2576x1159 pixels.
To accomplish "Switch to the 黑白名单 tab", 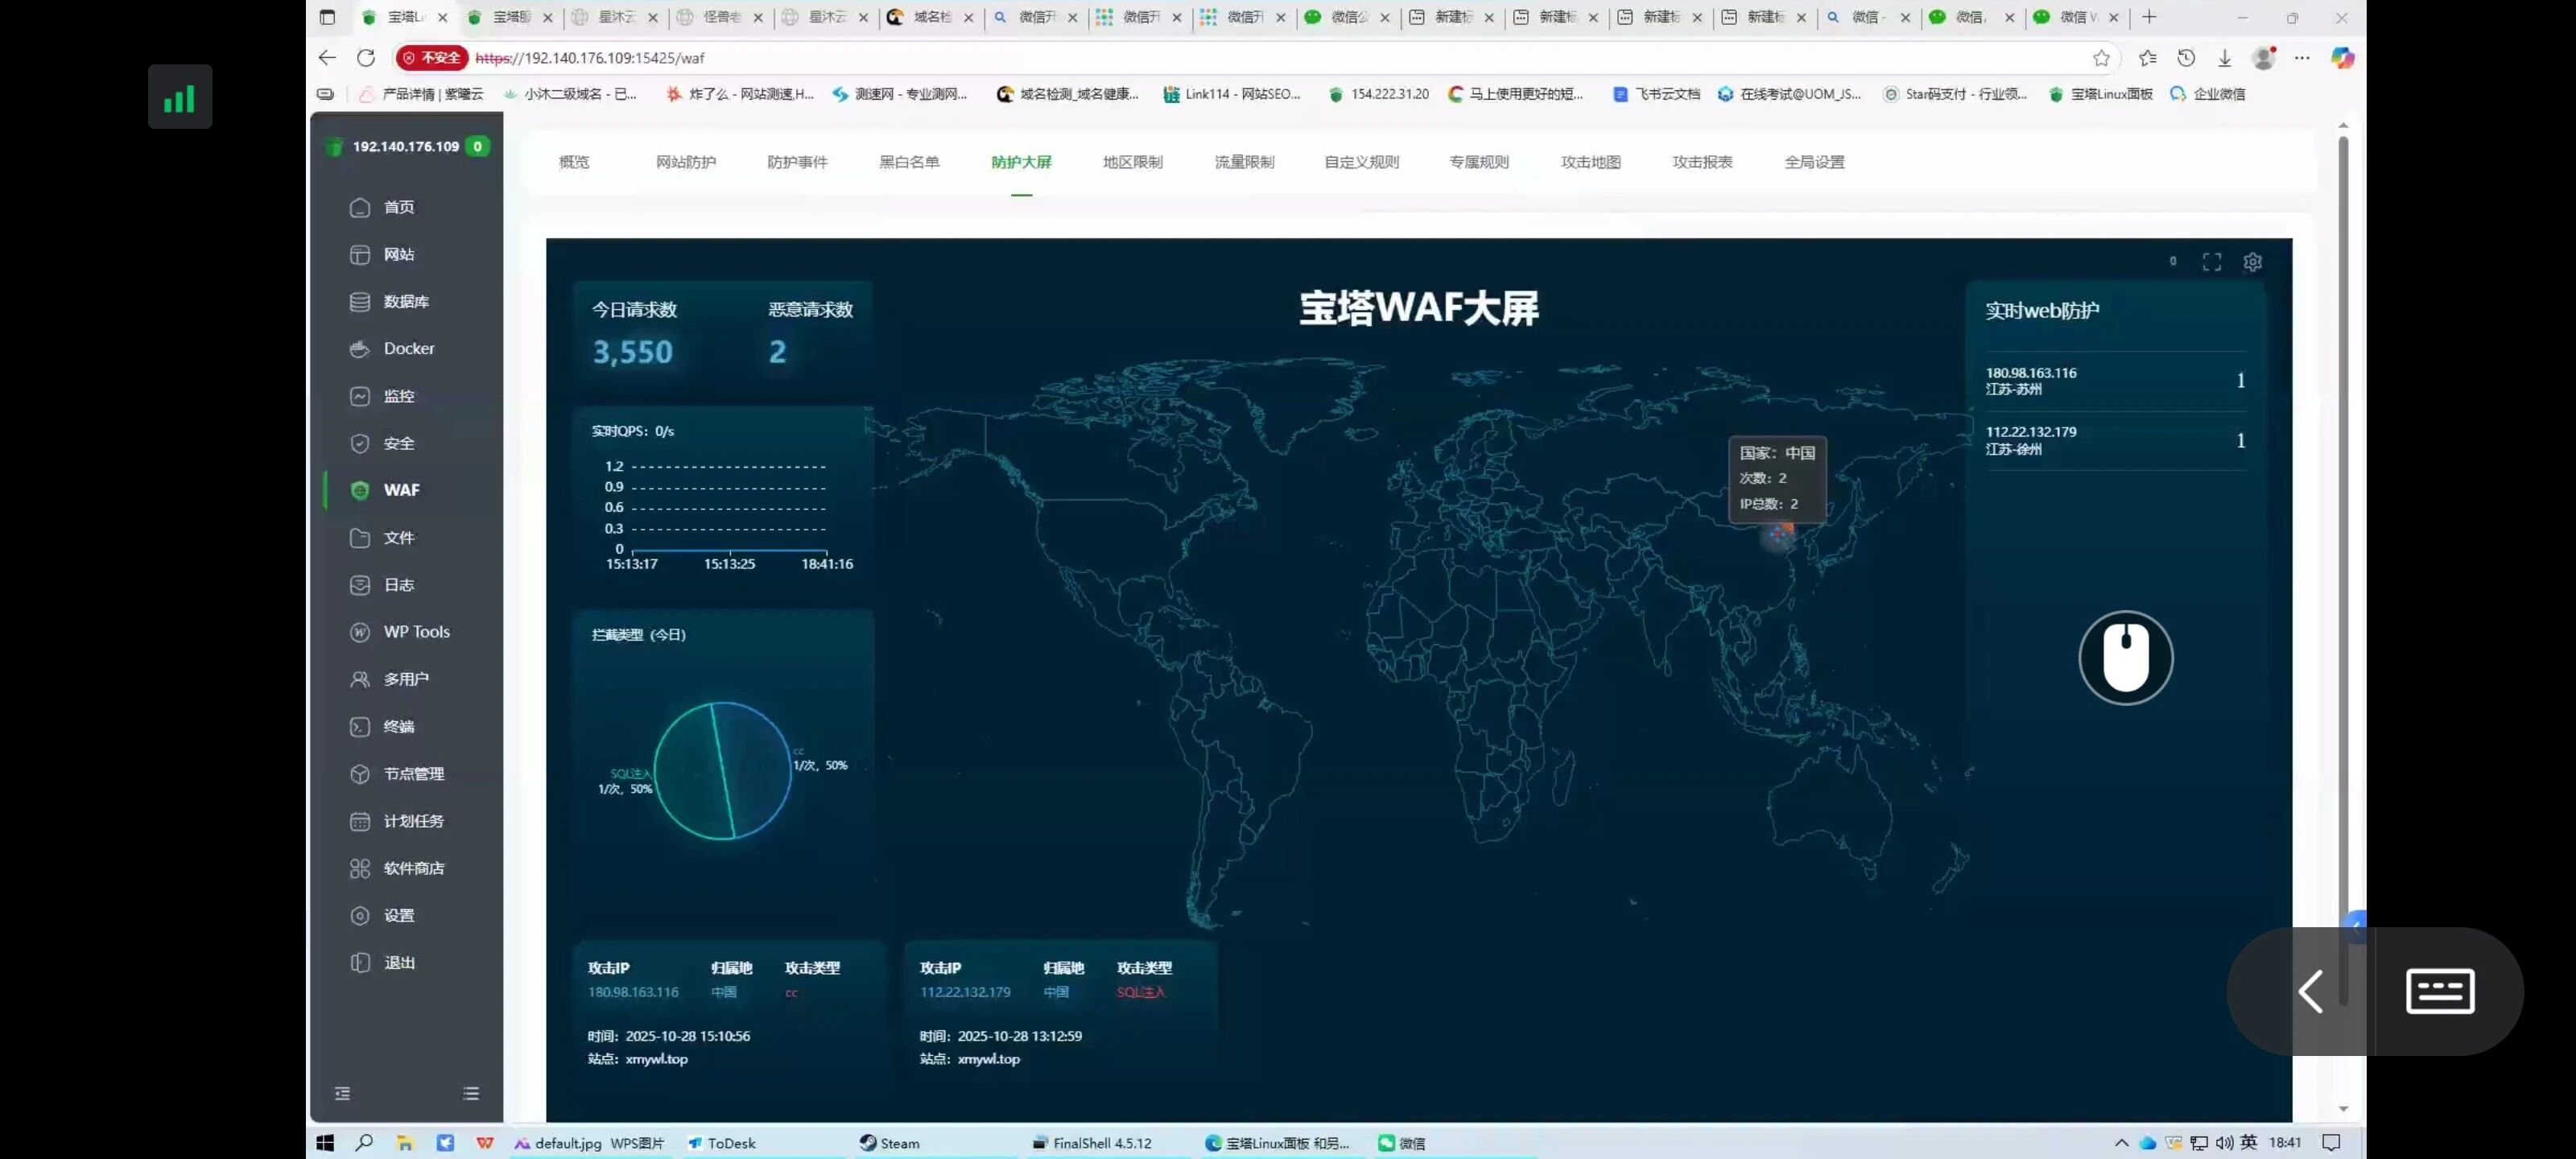I will (908, 162).
